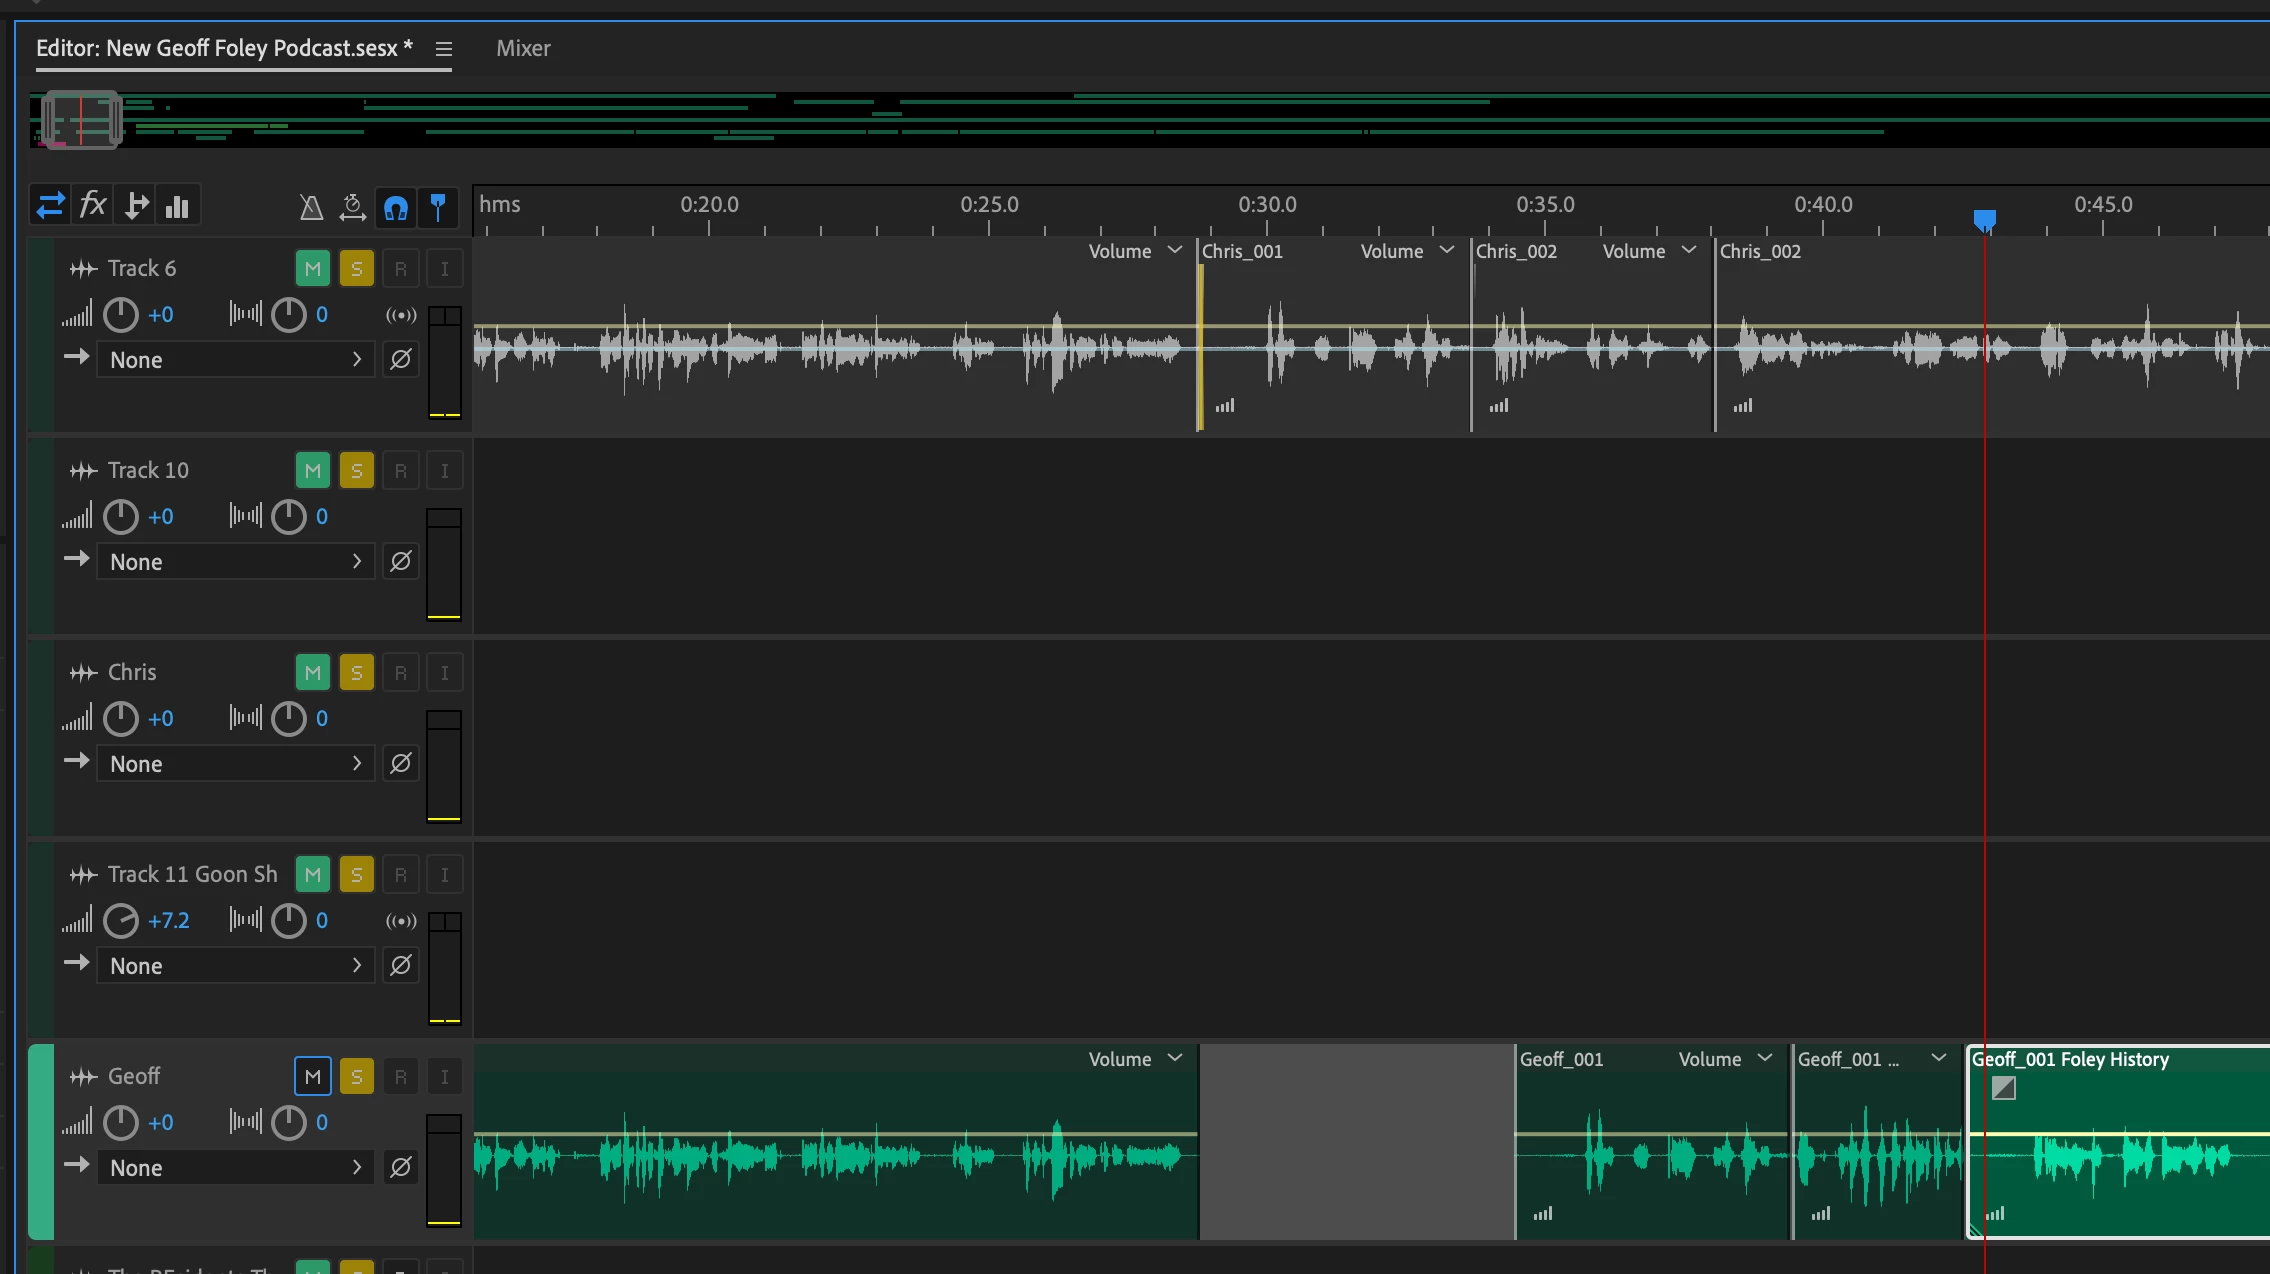
Task: Expand Volume dropdown on Chris_001 clip
Action: pyautogui.click(x=1405, y=251)
